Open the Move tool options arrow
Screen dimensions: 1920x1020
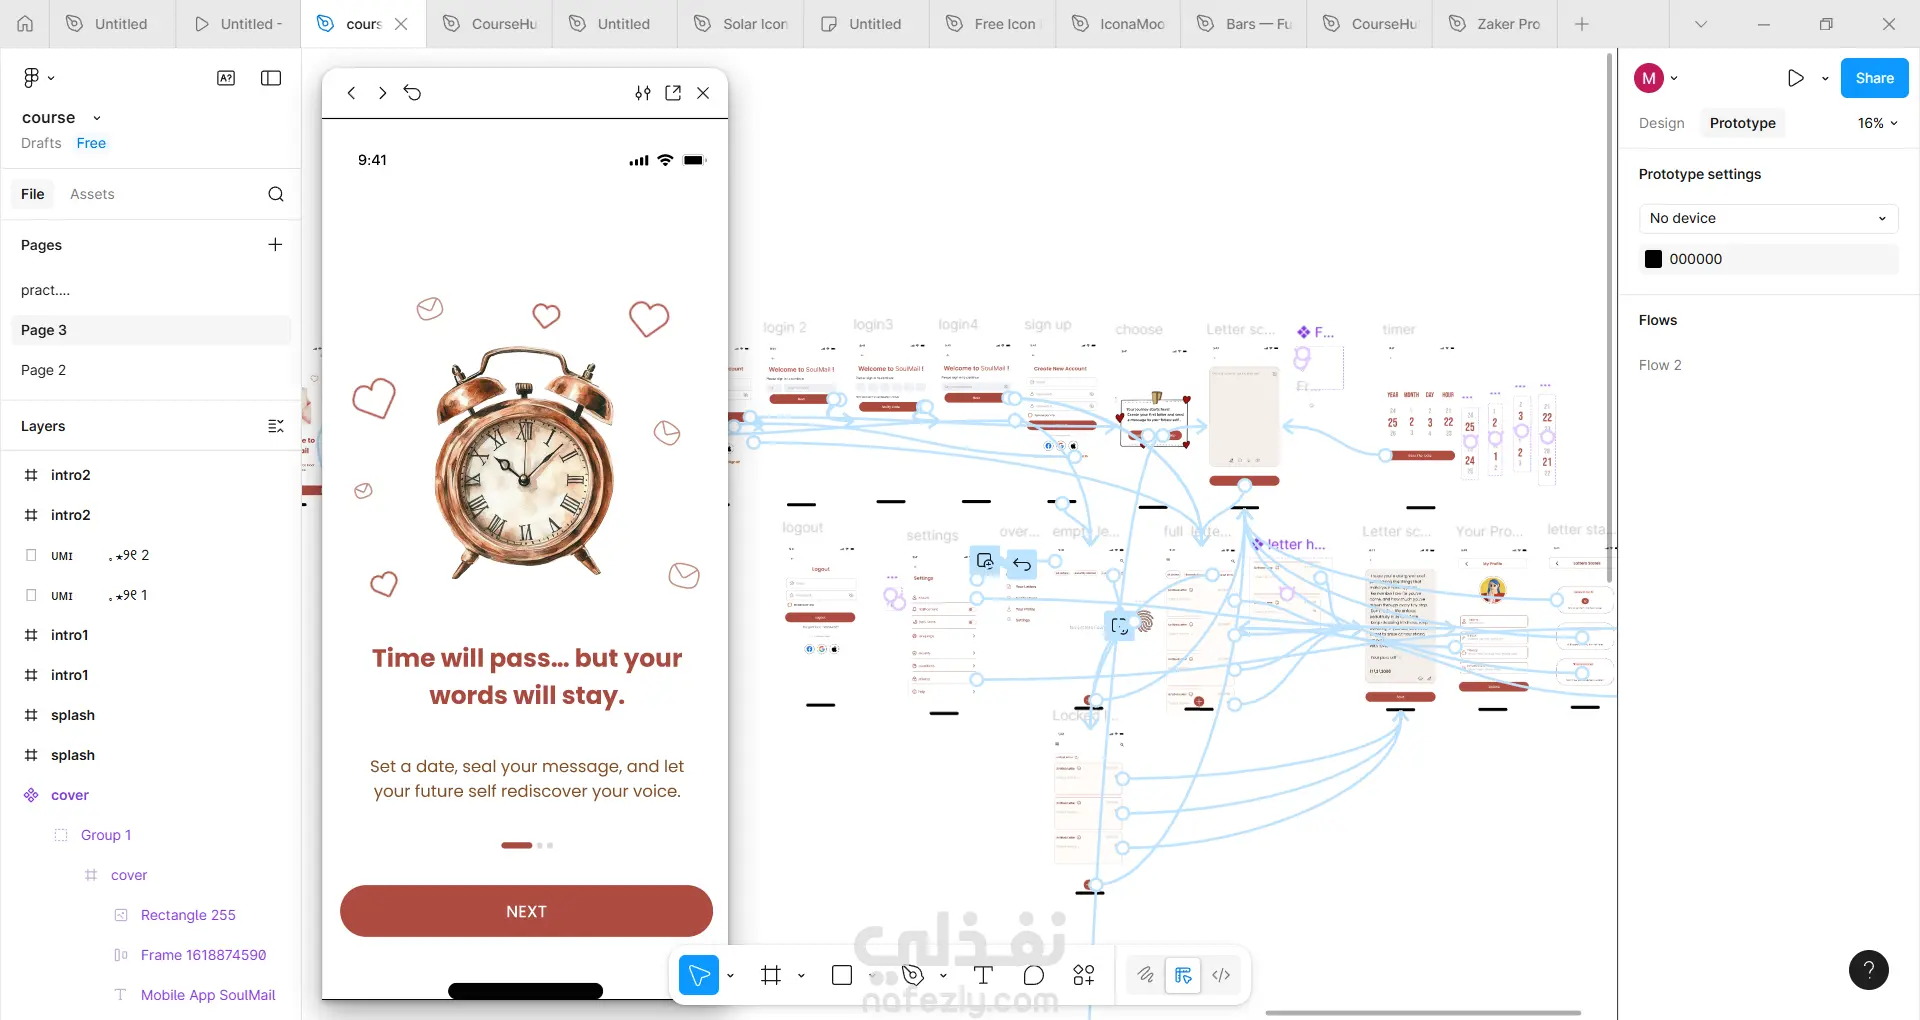730,975
